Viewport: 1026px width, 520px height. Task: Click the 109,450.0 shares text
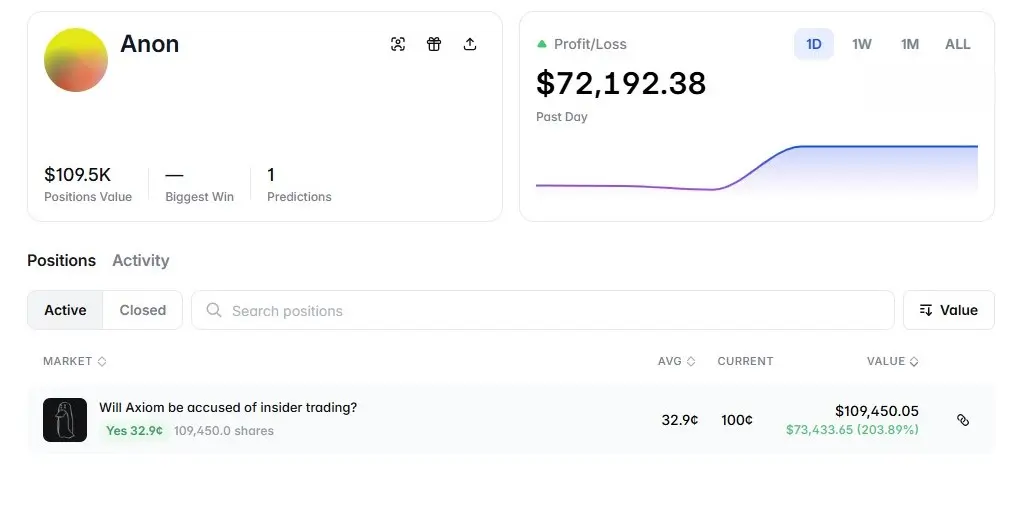[224, 430]
